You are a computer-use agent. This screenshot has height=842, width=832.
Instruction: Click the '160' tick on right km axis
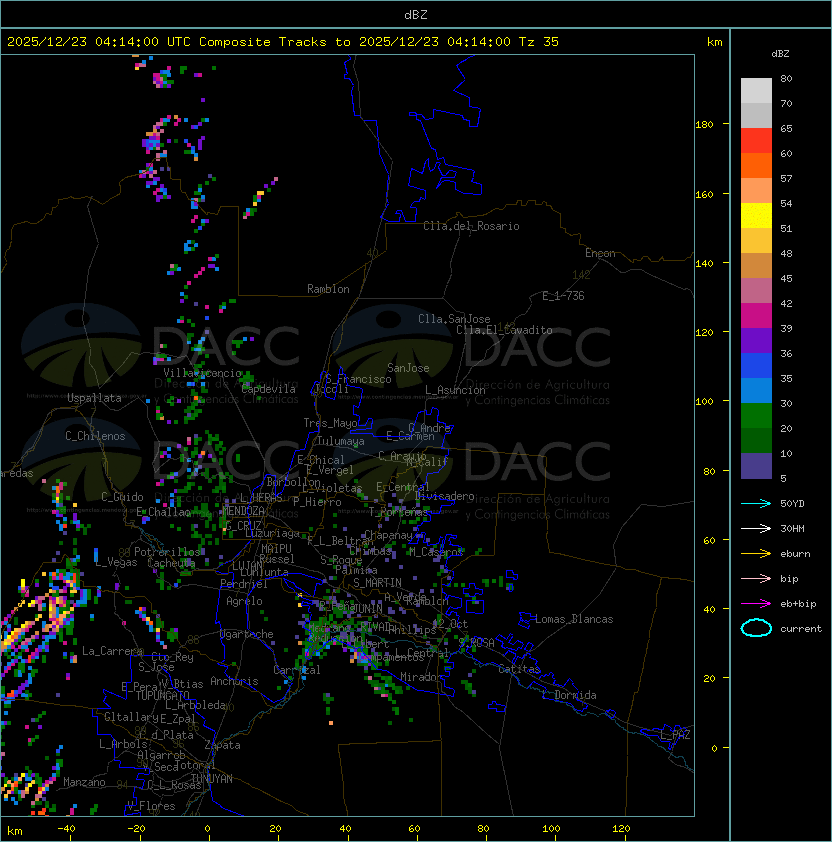pos(704,194)
